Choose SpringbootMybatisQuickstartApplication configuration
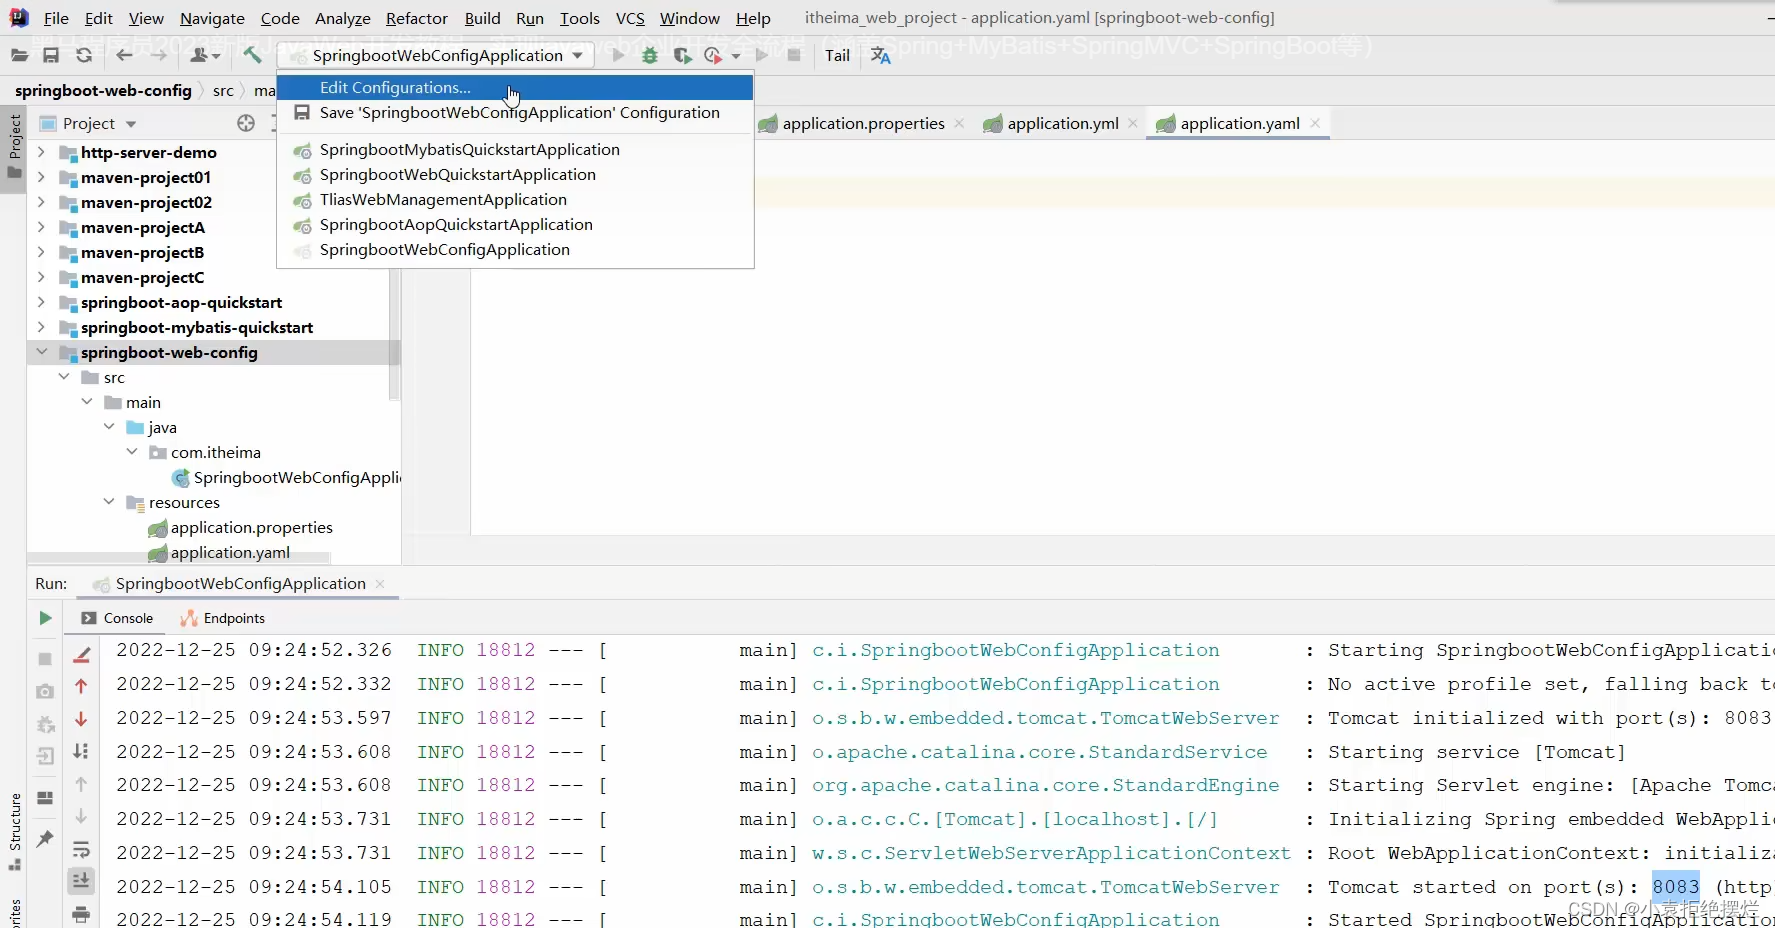This screenshot has width=1775, height=928. tap(514, 150)
